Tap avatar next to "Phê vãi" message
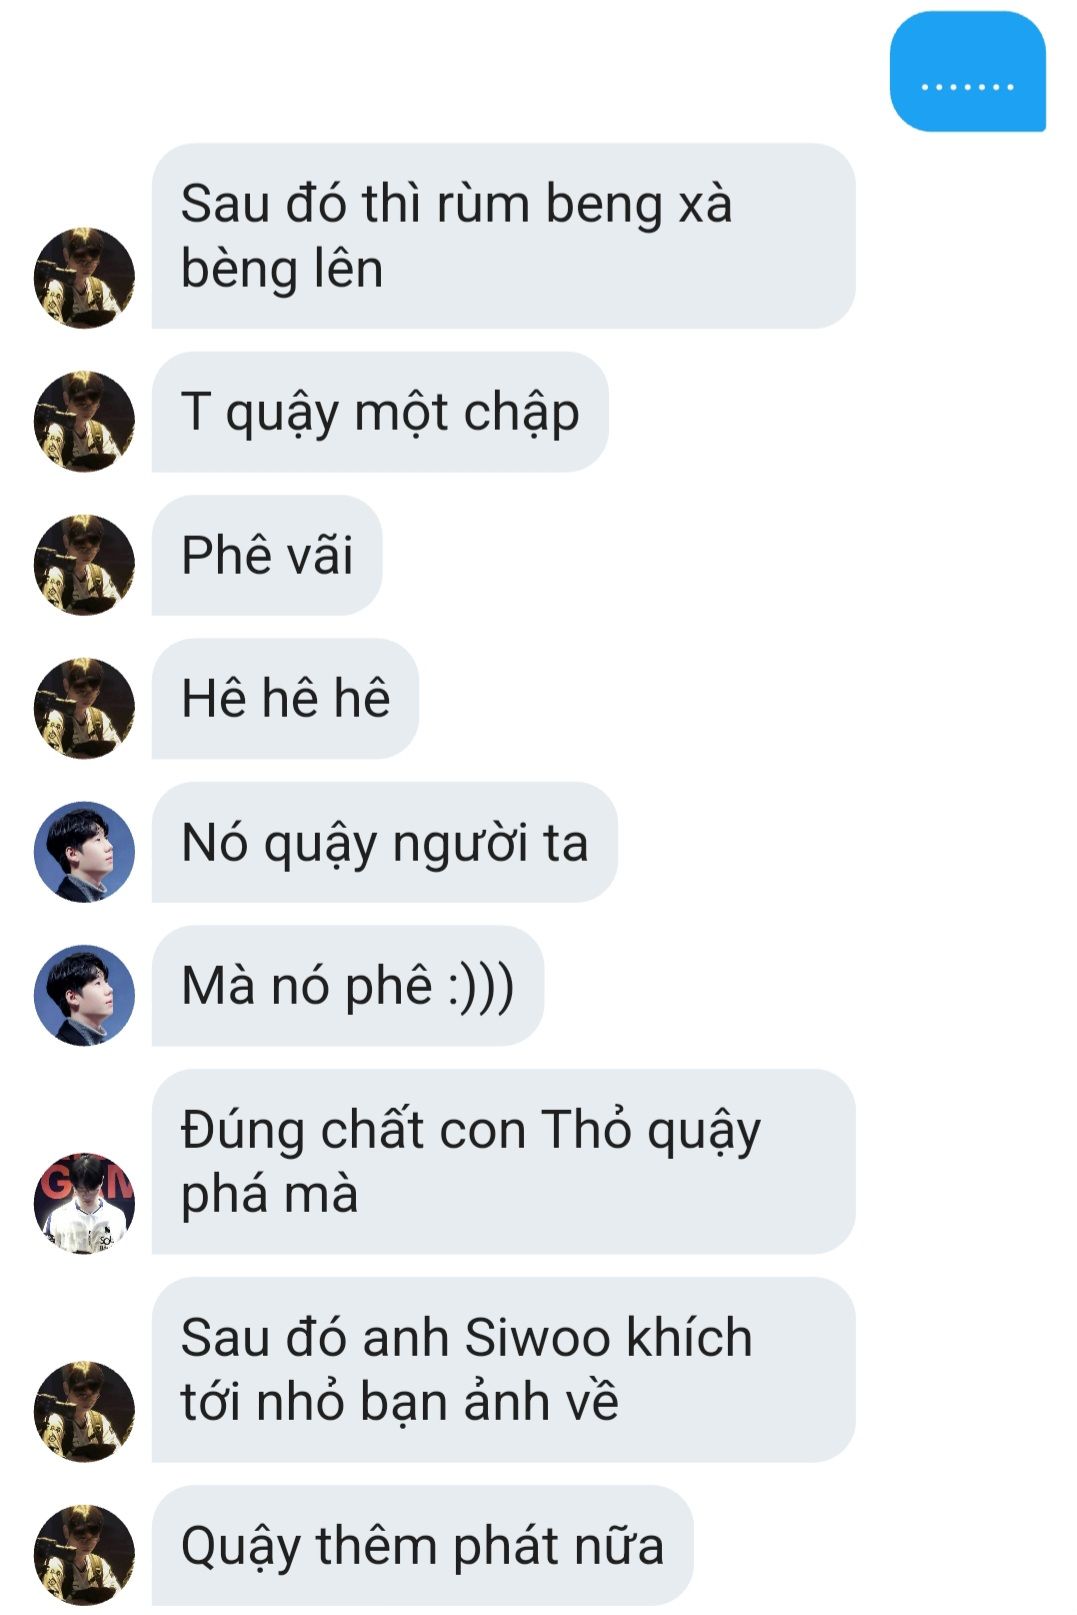This screenshot has width=1077, height=1615. click(x=84, y=565)
